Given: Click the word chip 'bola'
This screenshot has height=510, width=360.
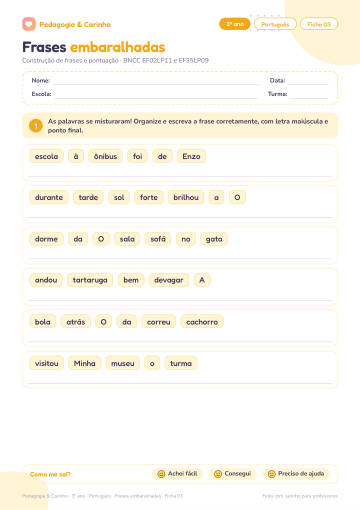Looking at the screenshot, I should coord(43,322).
